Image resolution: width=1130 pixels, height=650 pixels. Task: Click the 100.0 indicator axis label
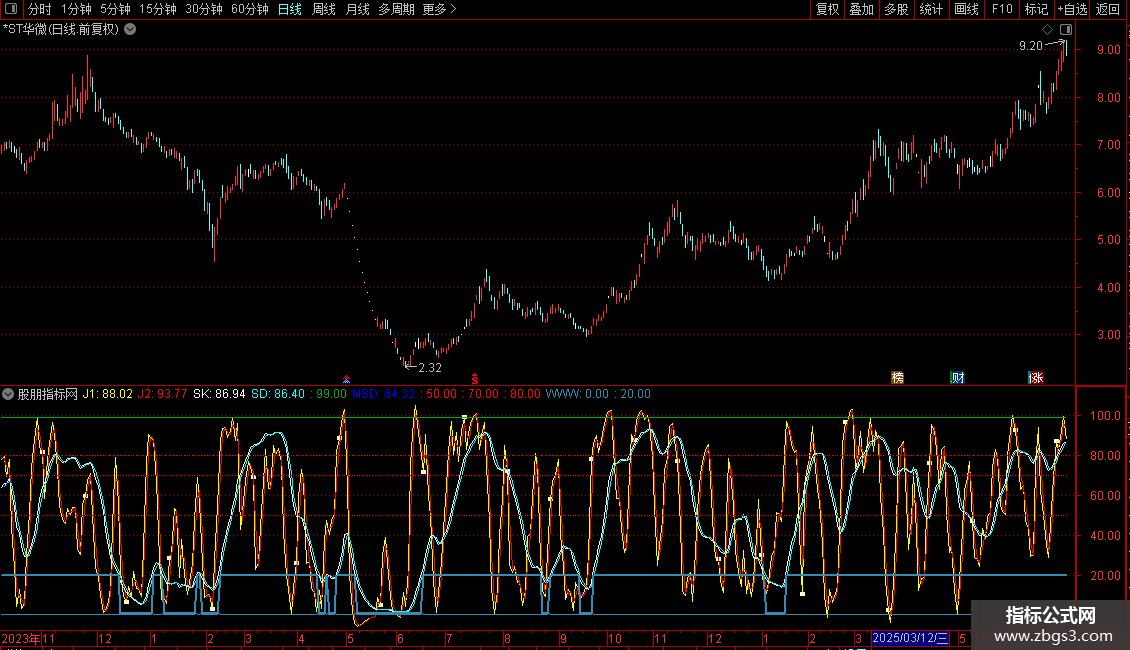pos(1105,416)
